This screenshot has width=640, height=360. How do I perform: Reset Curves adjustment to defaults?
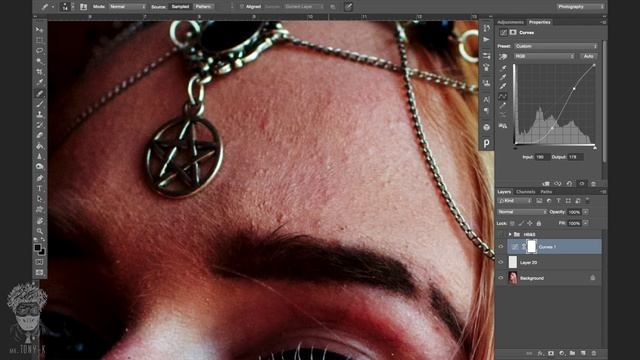[x=569, y=184]
